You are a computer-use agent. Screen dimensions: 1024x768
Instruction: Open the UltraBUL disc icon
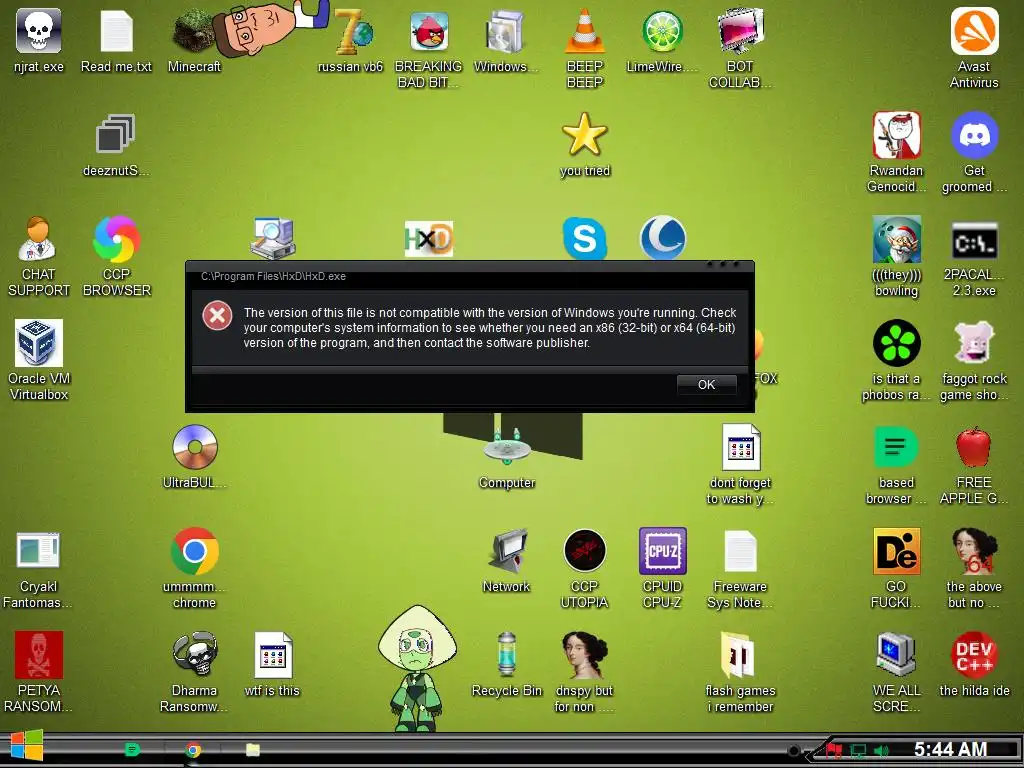[x=195, y=447]
